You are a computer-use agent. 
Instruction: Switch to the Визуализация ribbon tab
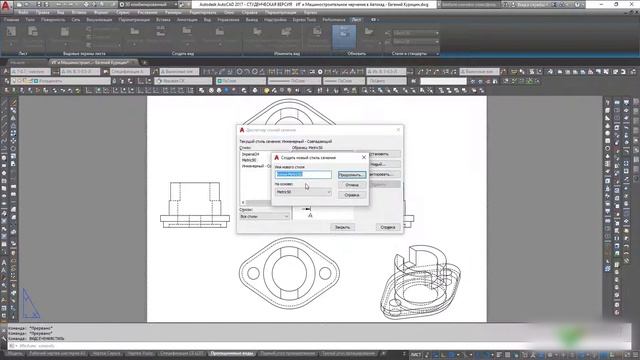click(x=99, y=20)
